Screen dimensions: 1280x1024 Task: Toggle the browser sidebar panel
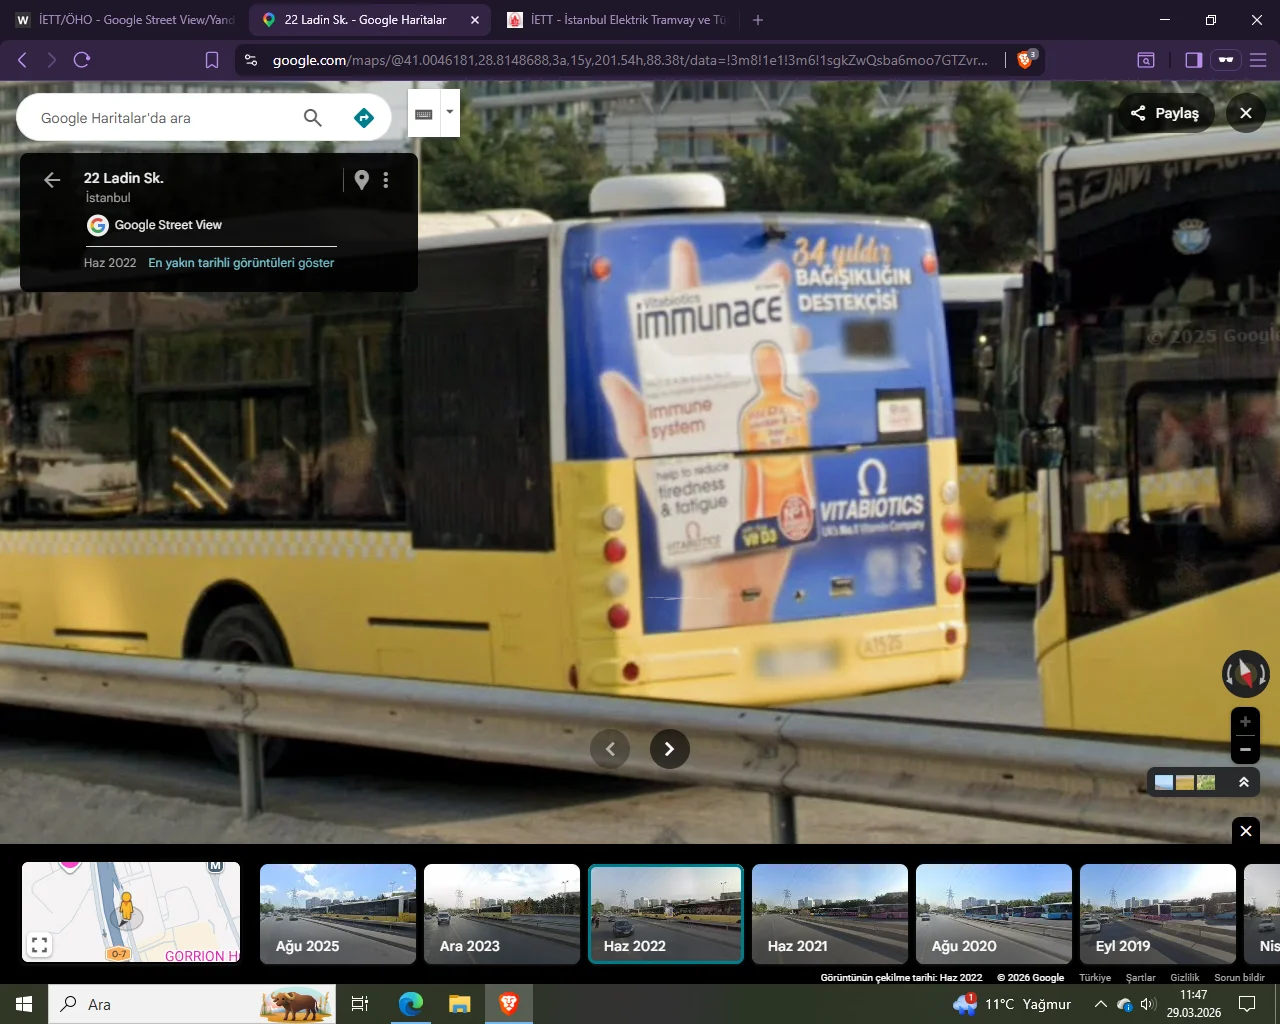1193,60
